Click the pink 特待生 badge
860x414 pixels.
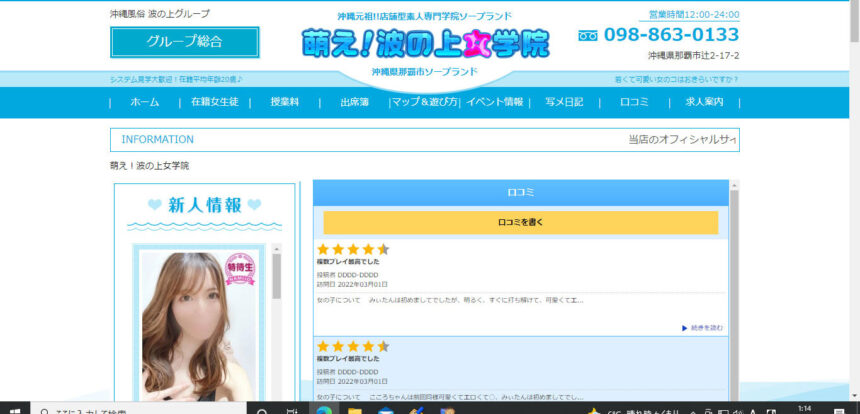(x=240, y=269)
